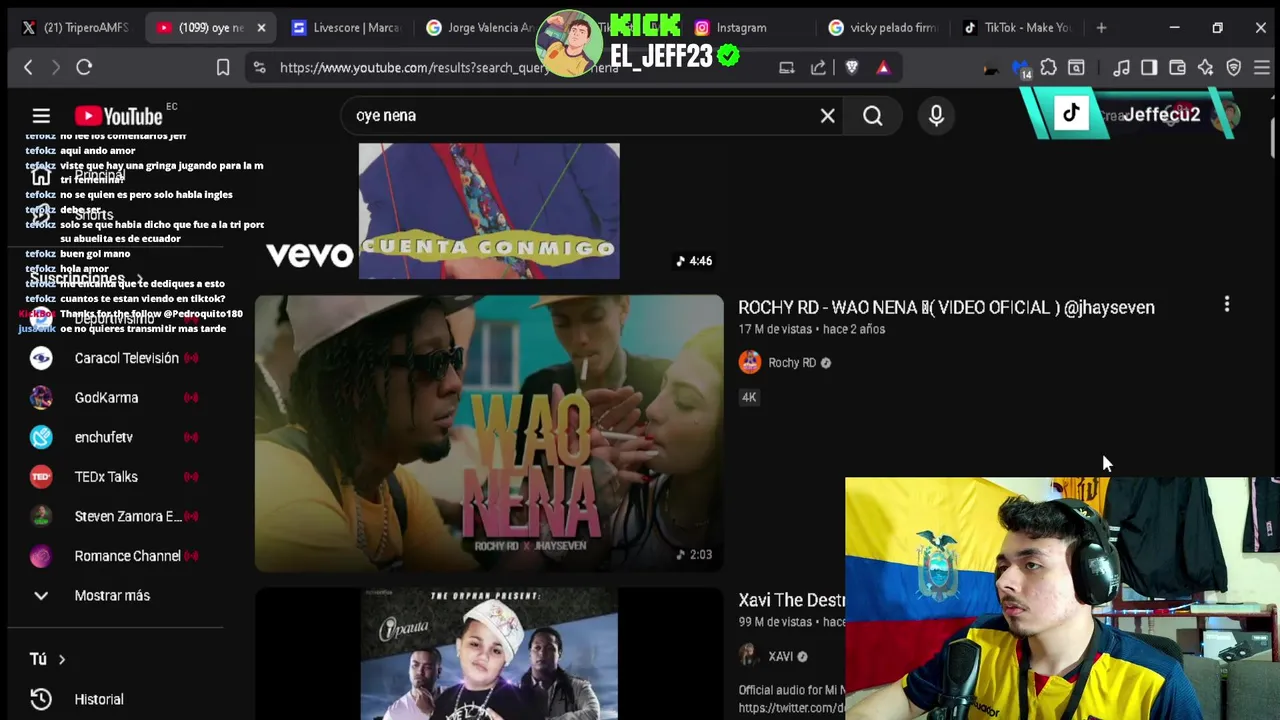Click the browser address bar URL

click(450, 67)
